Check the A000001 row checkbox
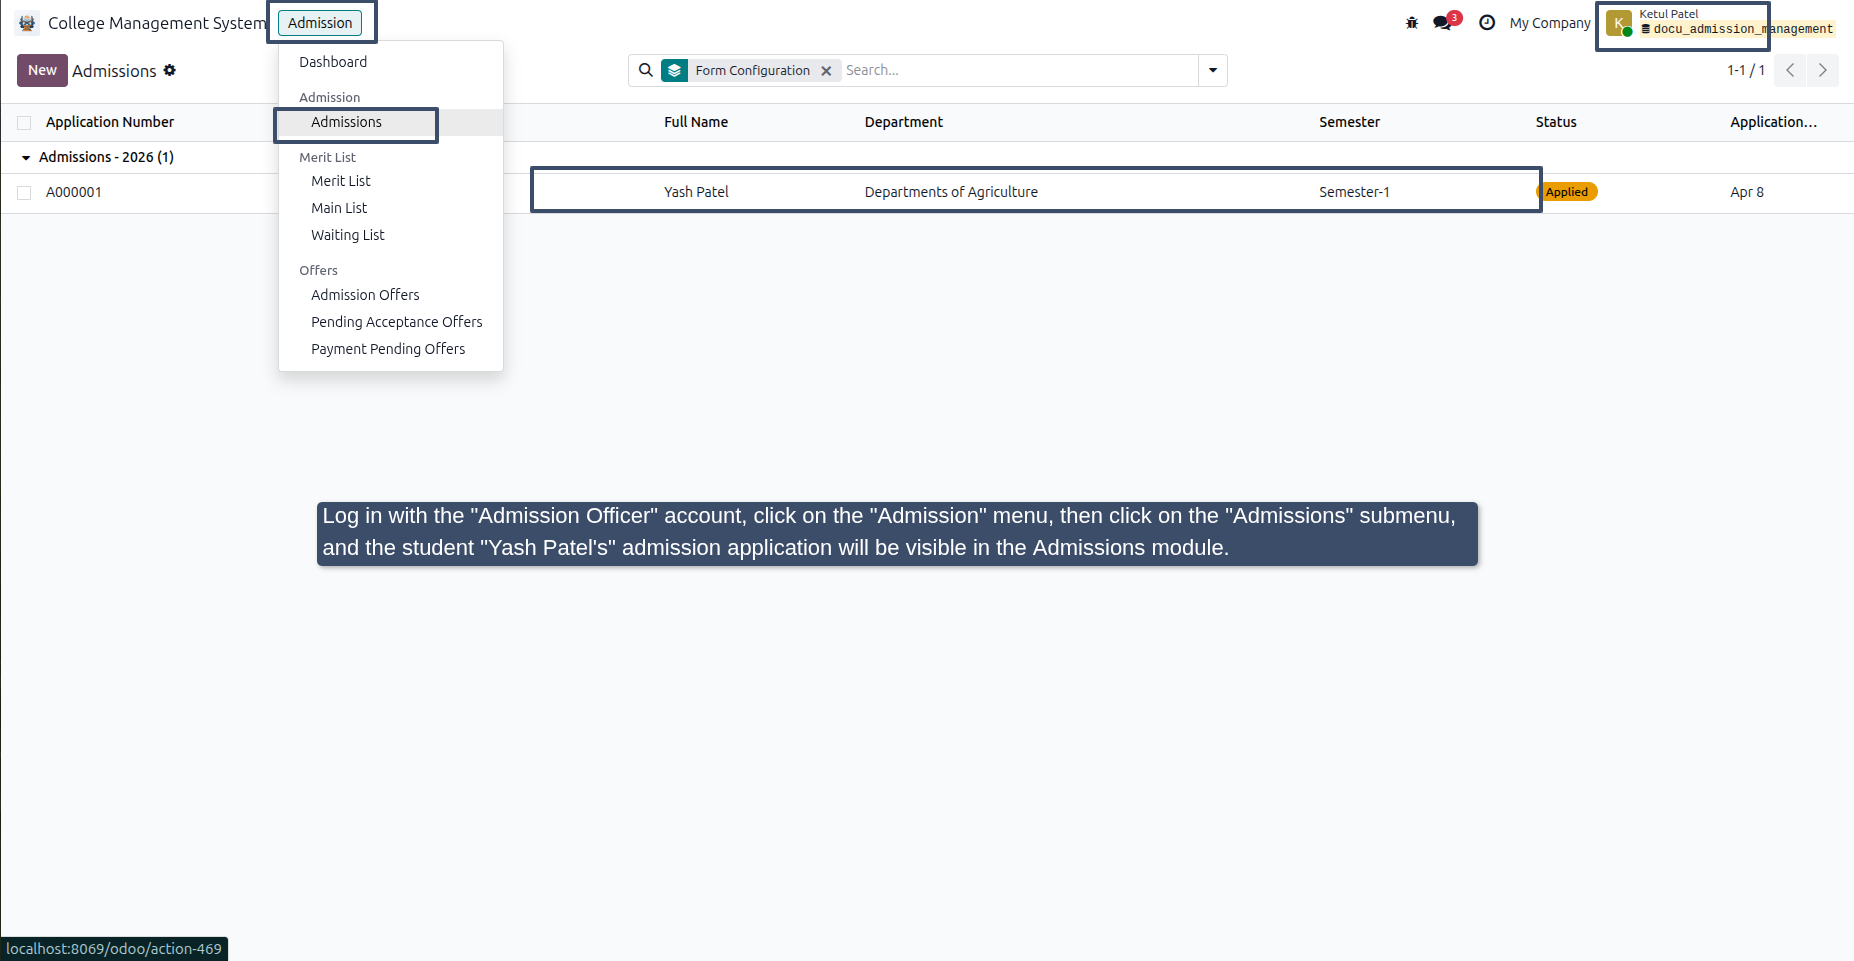This screenshot has height=961, width=1854. pos(24,193)
